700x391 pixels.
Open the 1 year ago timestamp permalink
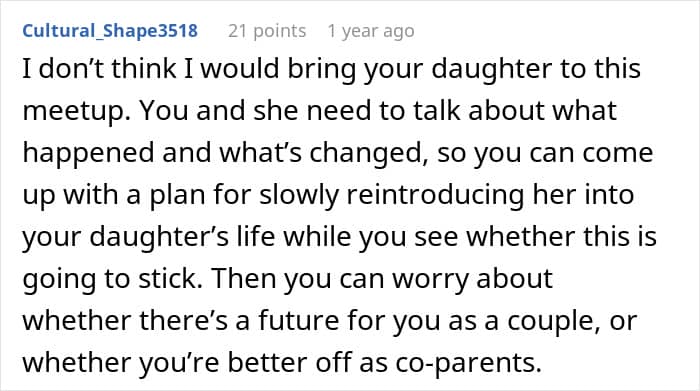pyautogui.click(x=371, y=31)
